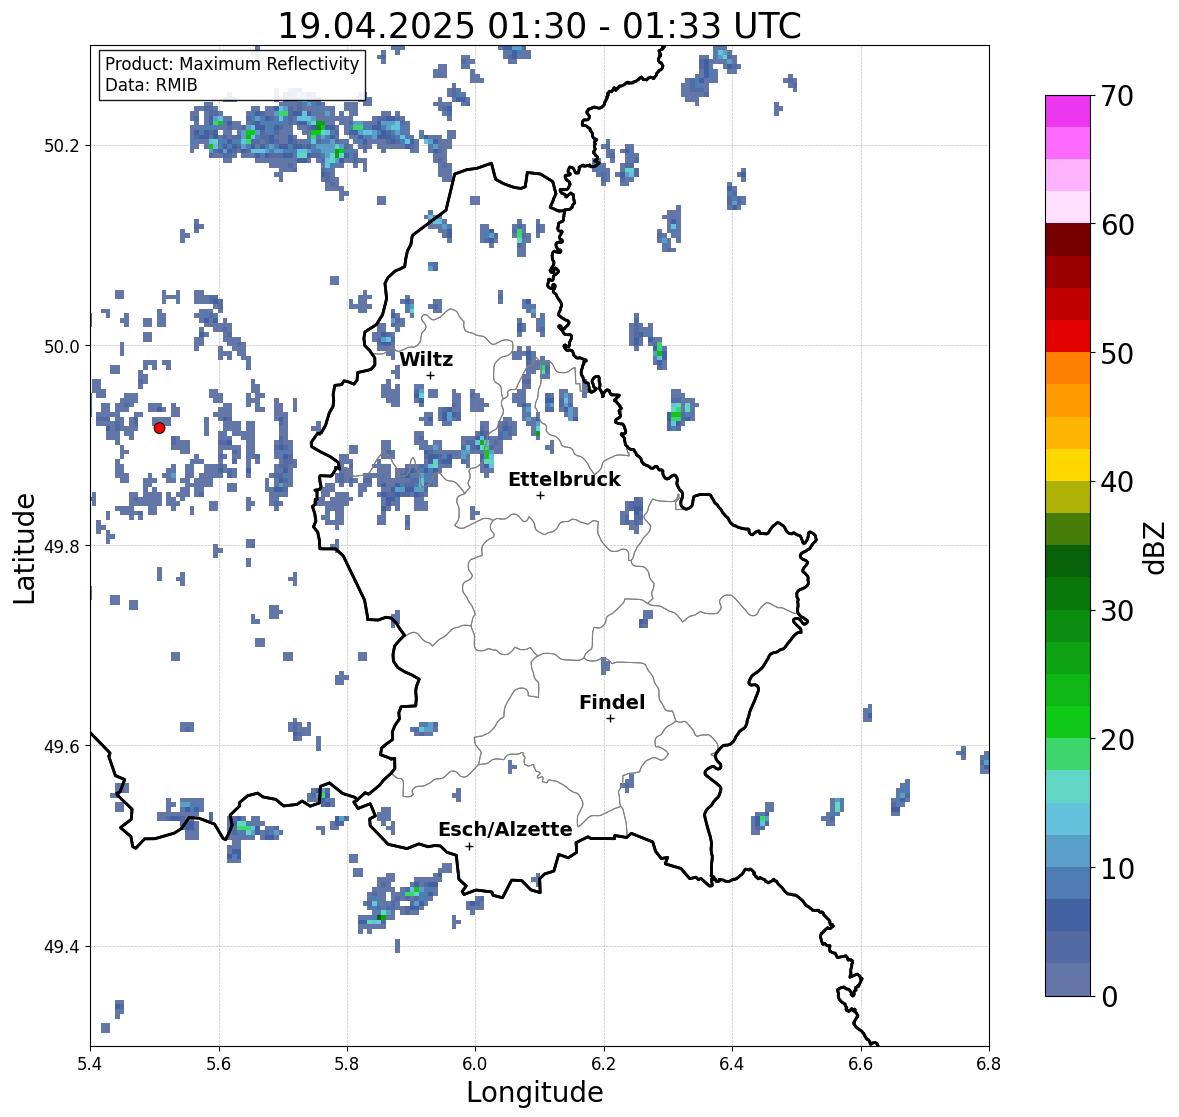Click the 'Product: Maximum Reflectivity' legend text

[x=232, y=64]
